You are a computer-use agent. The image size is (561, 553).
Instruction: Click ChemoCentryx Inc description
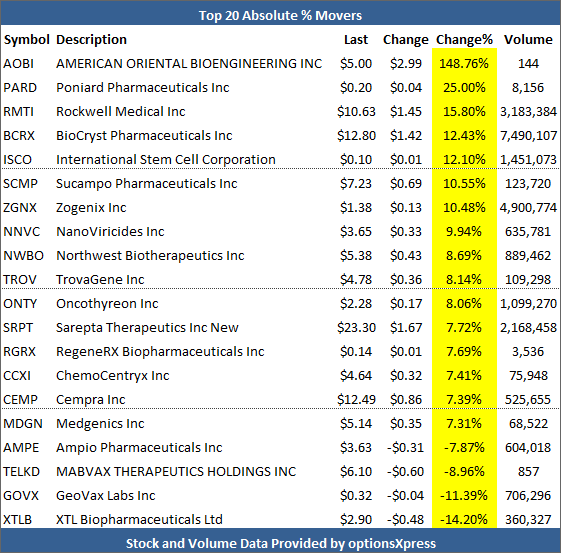click(113, 375)
